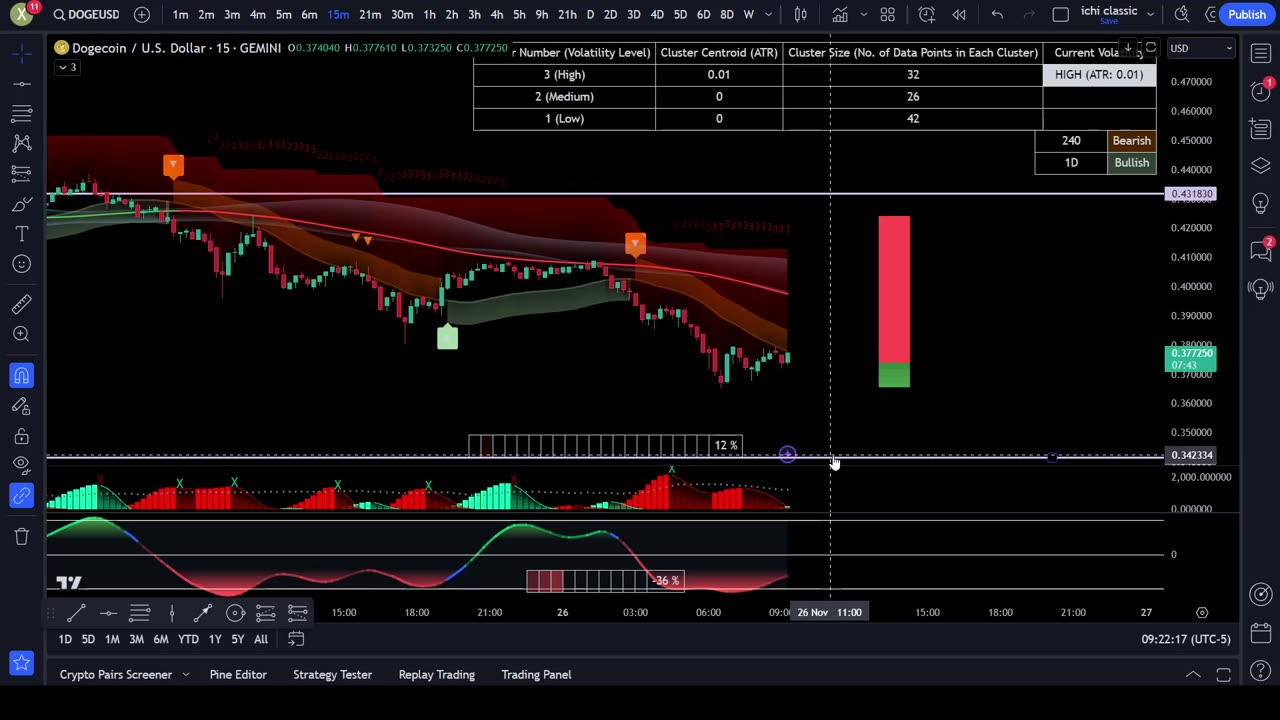Click the trash remove objects icon
The image size is (1280, 720).
tap(21, 537)
